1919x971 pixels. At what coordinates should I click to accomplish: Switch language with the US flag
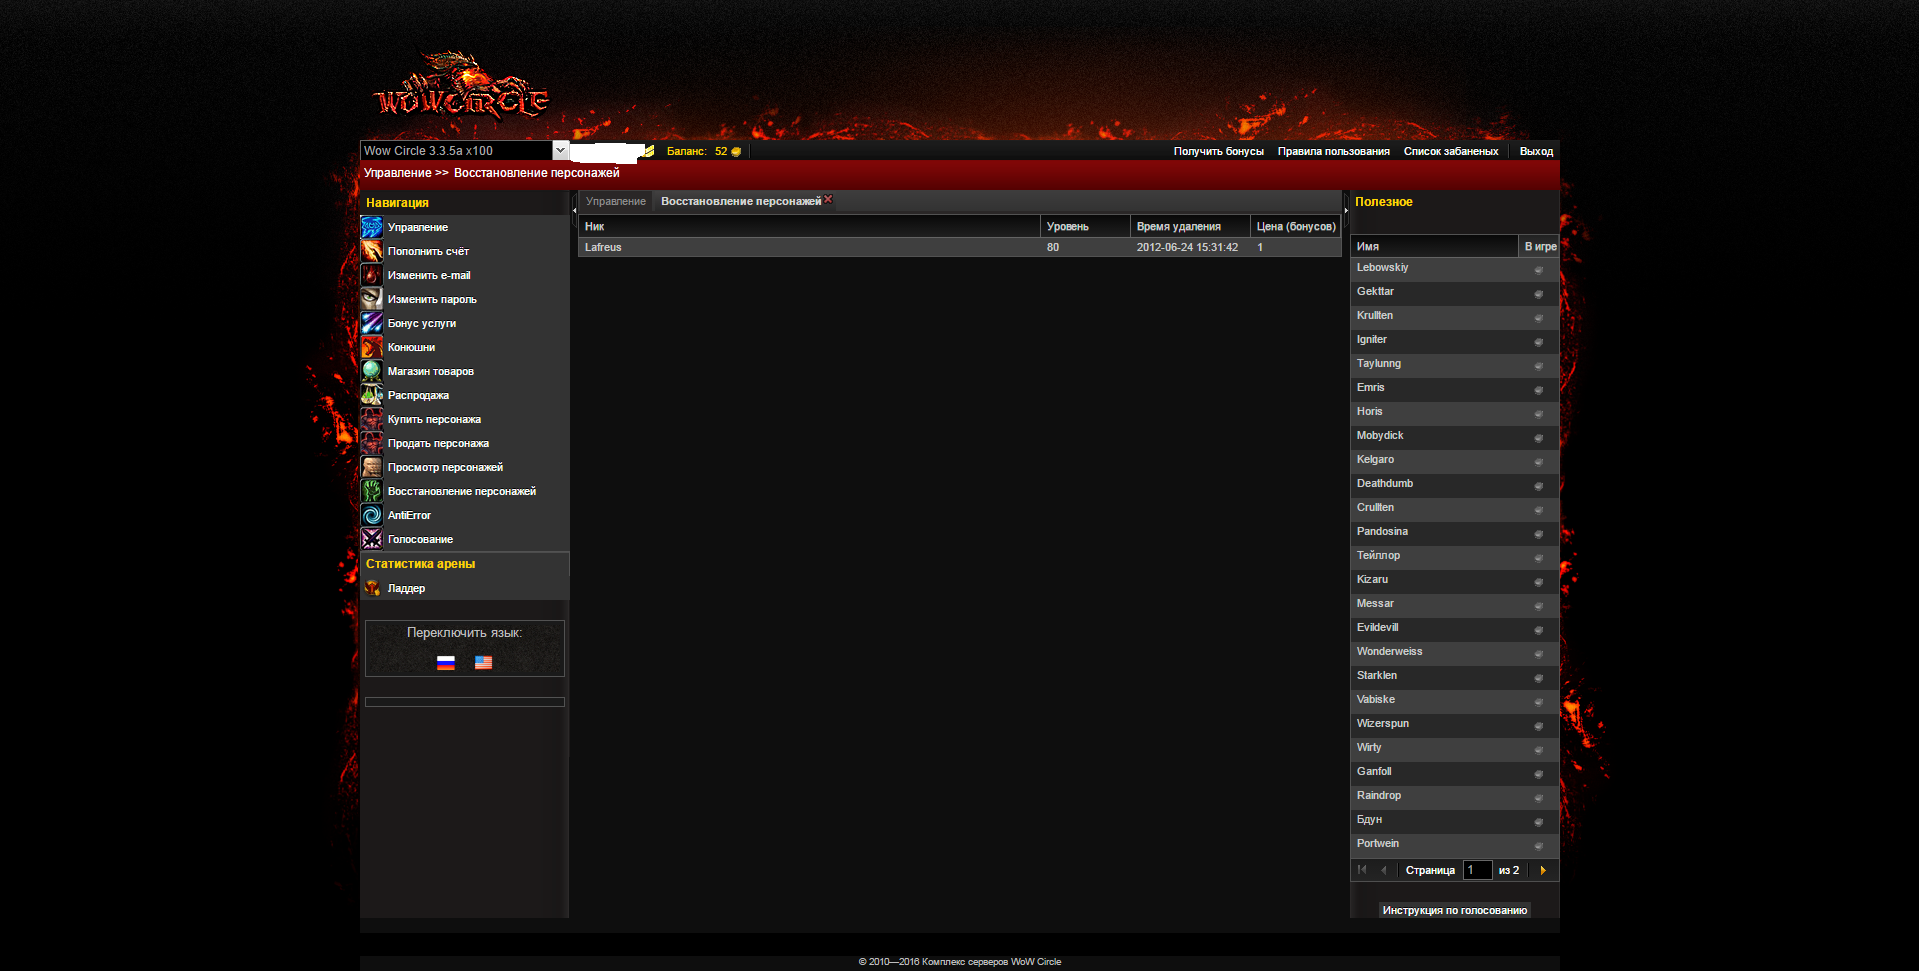[x=483, y=662]
